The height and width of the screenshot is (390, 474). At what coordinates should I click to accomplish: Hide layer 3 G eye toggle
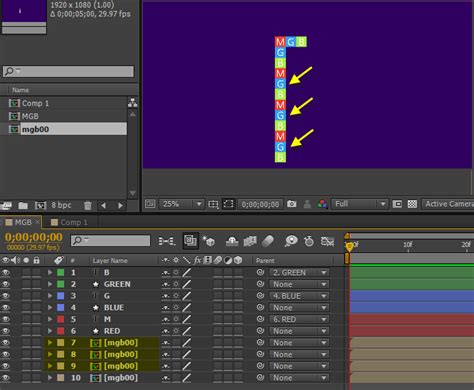point(5,296)
